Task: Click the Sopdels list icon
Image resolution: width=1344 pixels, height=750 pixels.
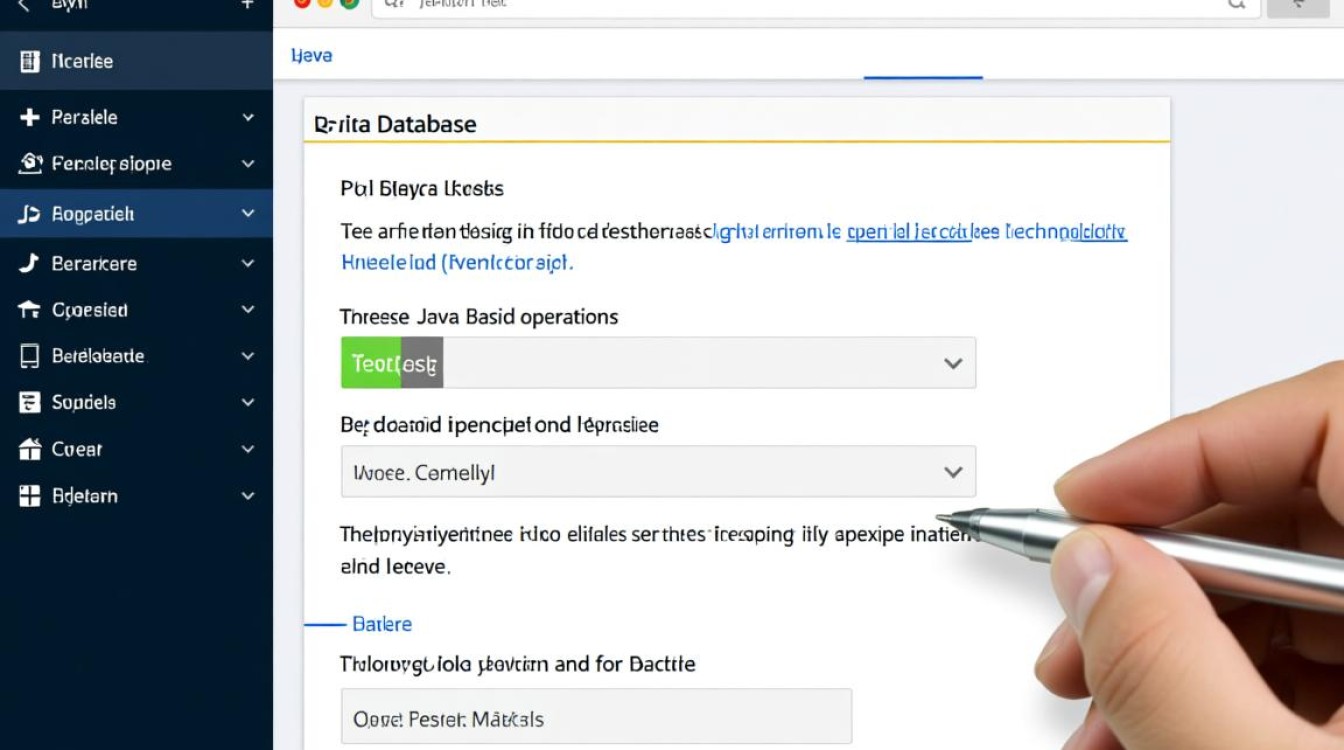Action: [x=29, y=403]
